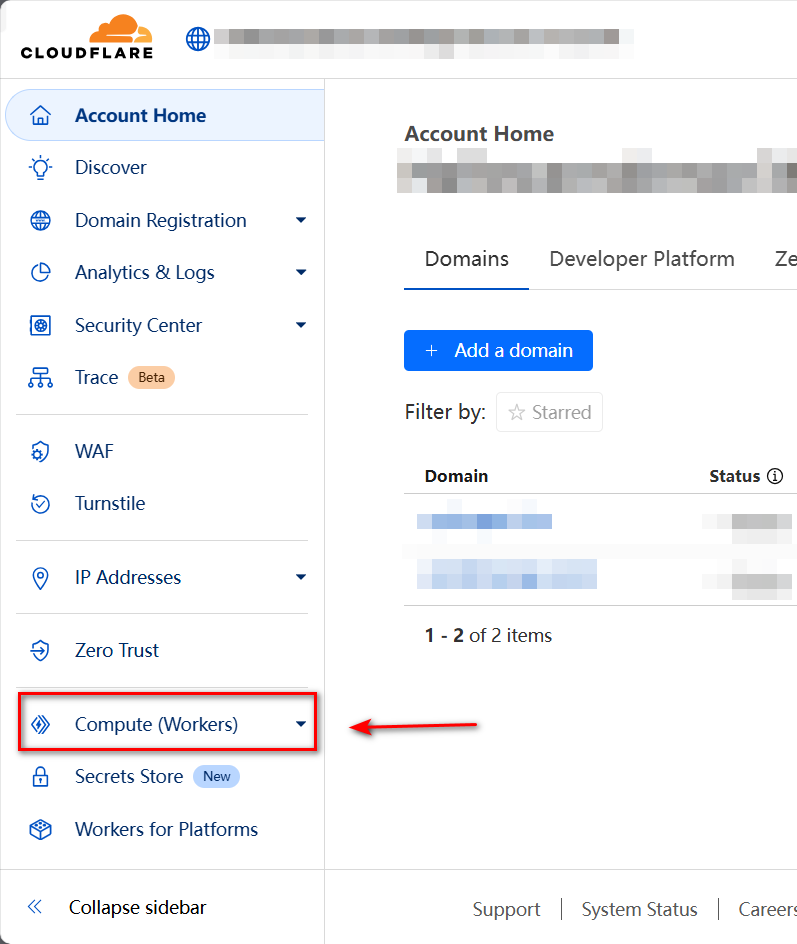
Task: Toggle the Starred filter
Action: click(x=549, y=412)
